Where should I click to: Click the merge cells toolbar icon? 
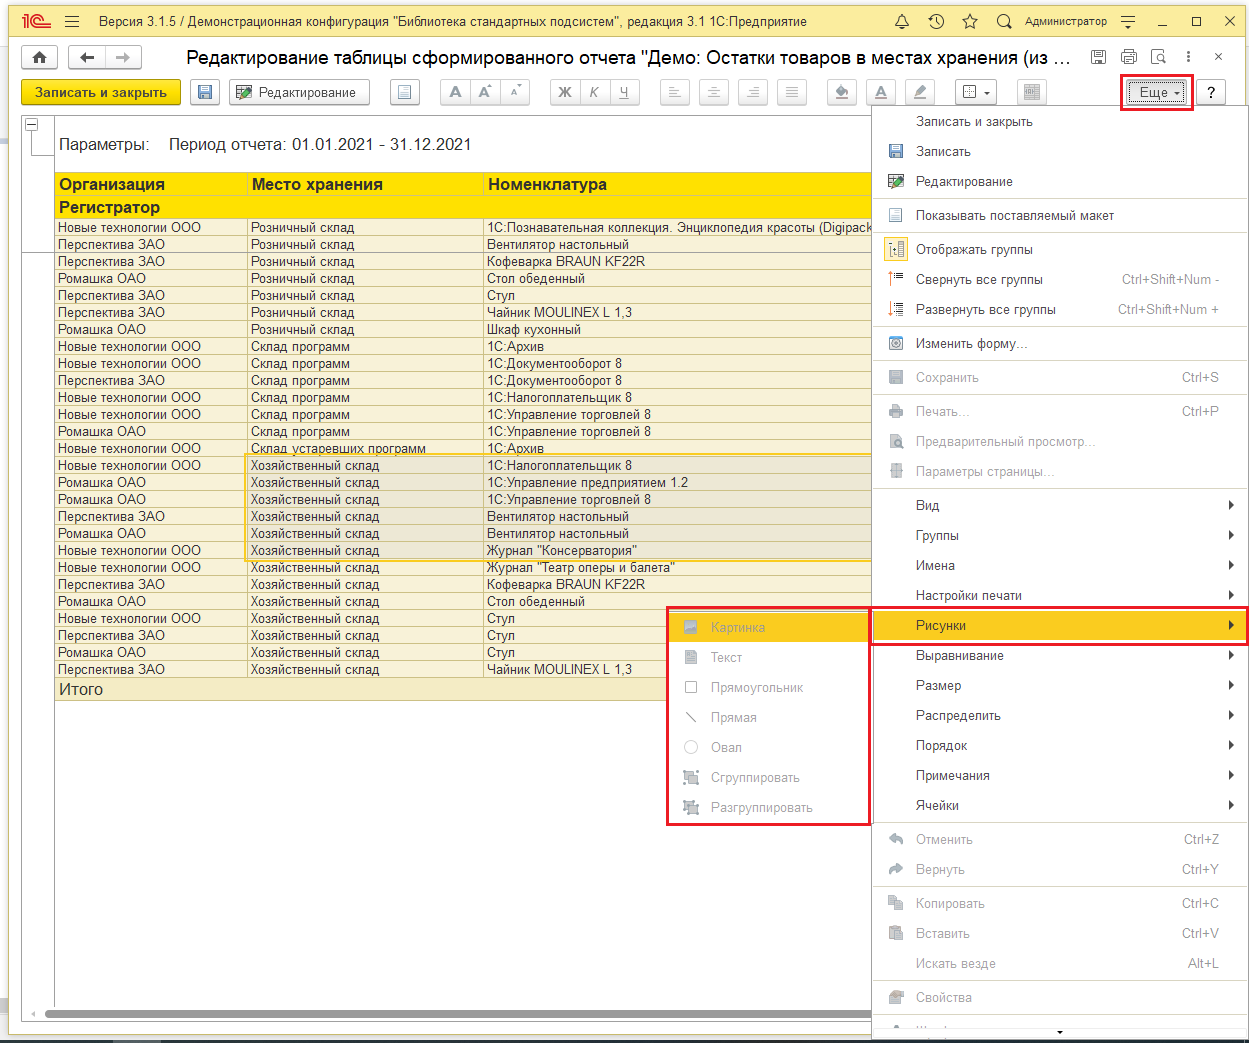tap(1031, 92)
